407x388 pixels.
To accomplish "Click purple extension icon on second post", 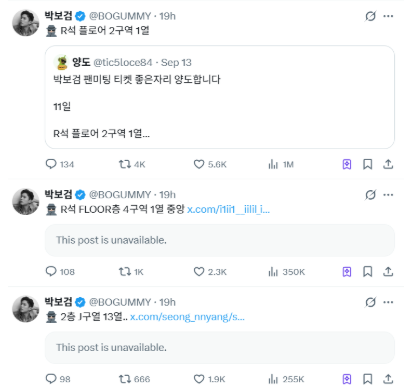I will 347,272.
